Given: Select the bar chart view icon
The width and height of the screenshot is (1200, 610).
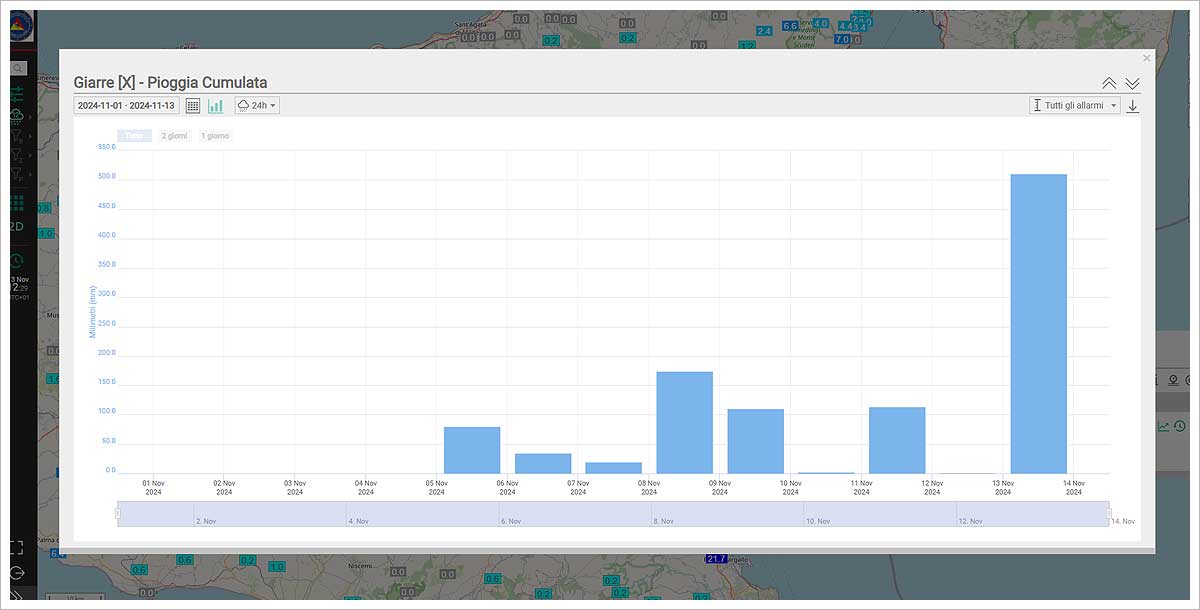Looking at the screenshot, I should [x=216, y=105].
